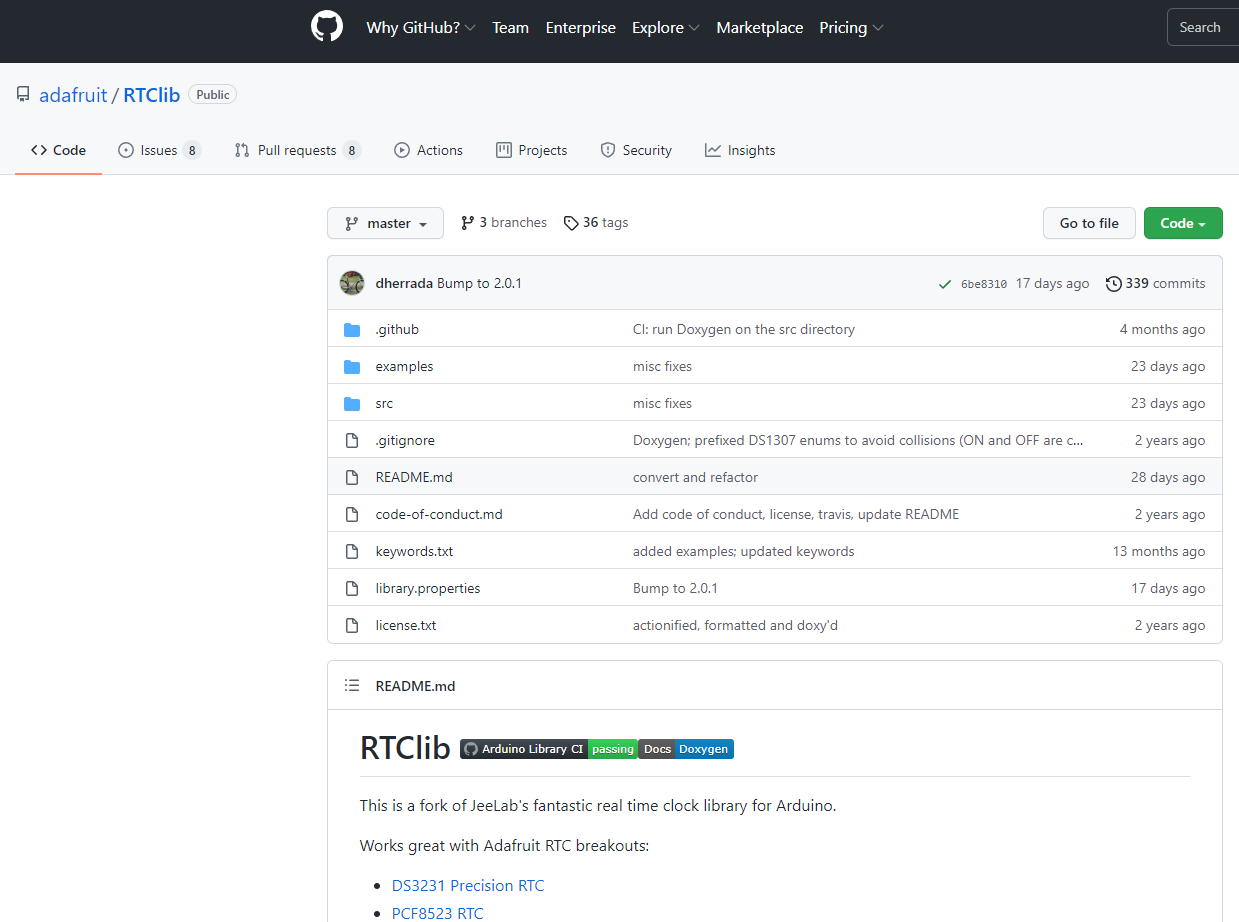
Task: Click 'actionified, formatted and doxy'd' commit message
Action: point(735,626)
